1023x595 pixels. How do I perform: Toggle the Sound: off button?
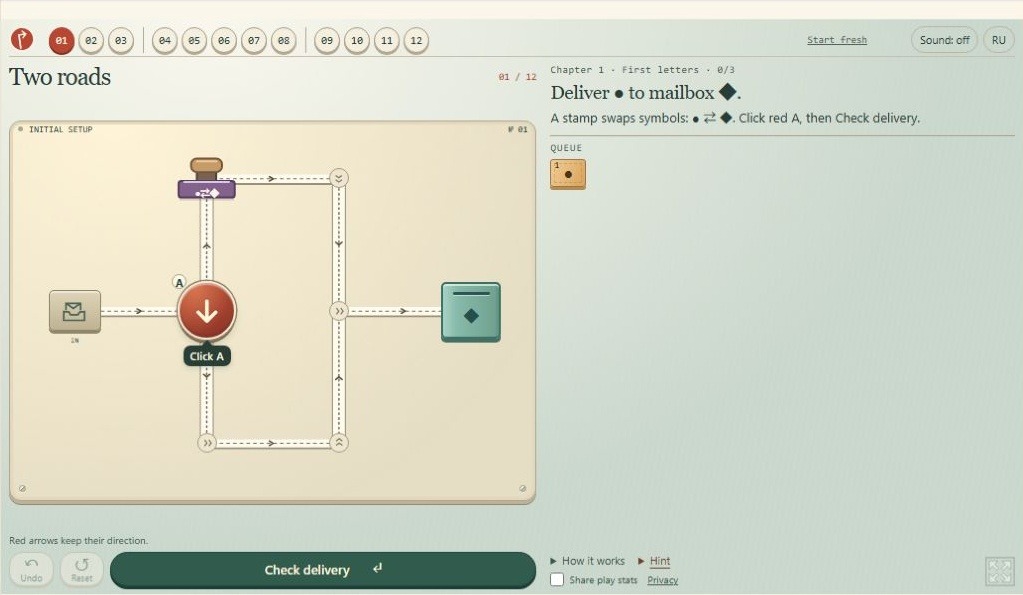(944, 40)
